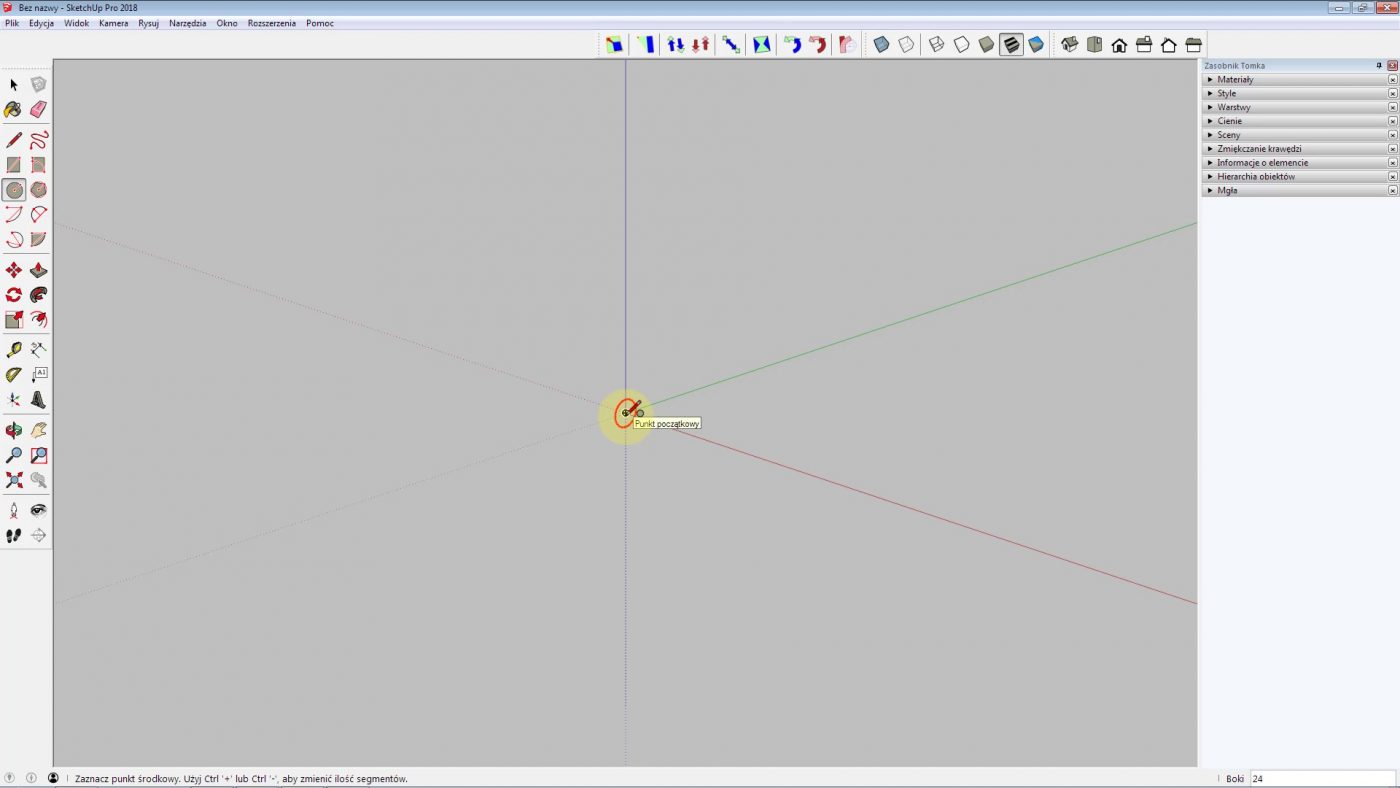
Task: Pick the Orbit camera tool
Action: (13, 429)
